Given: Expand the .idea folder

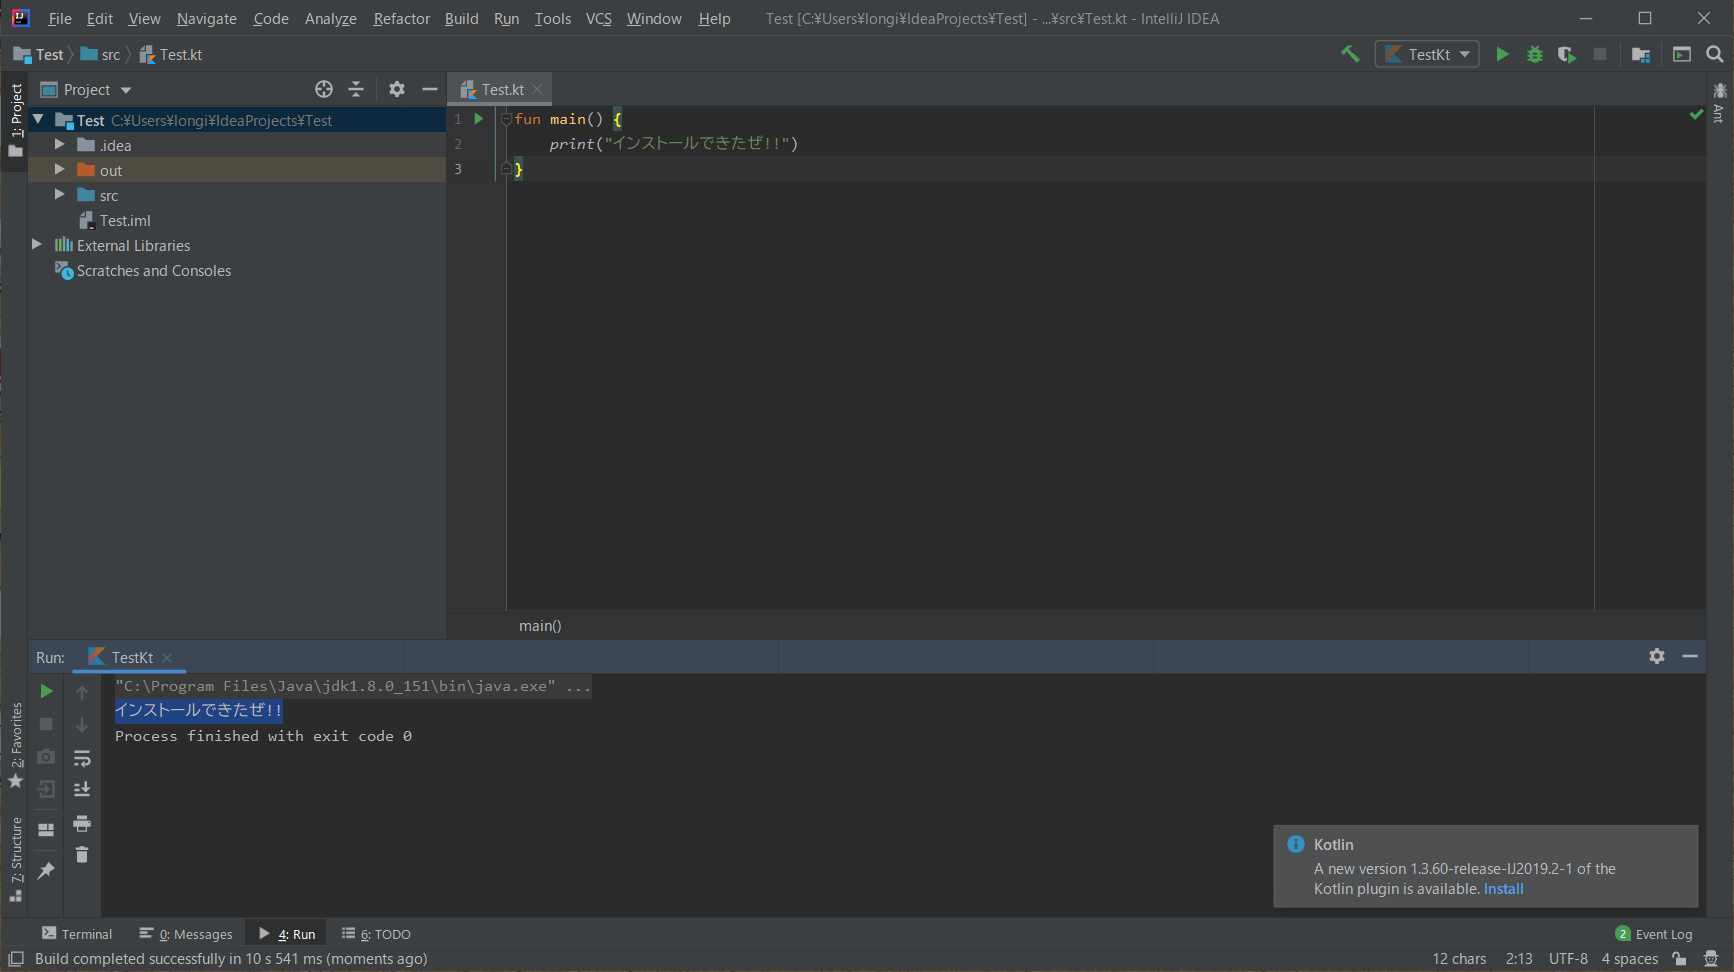Looking at the screenshot, I should tap(60, 145).
